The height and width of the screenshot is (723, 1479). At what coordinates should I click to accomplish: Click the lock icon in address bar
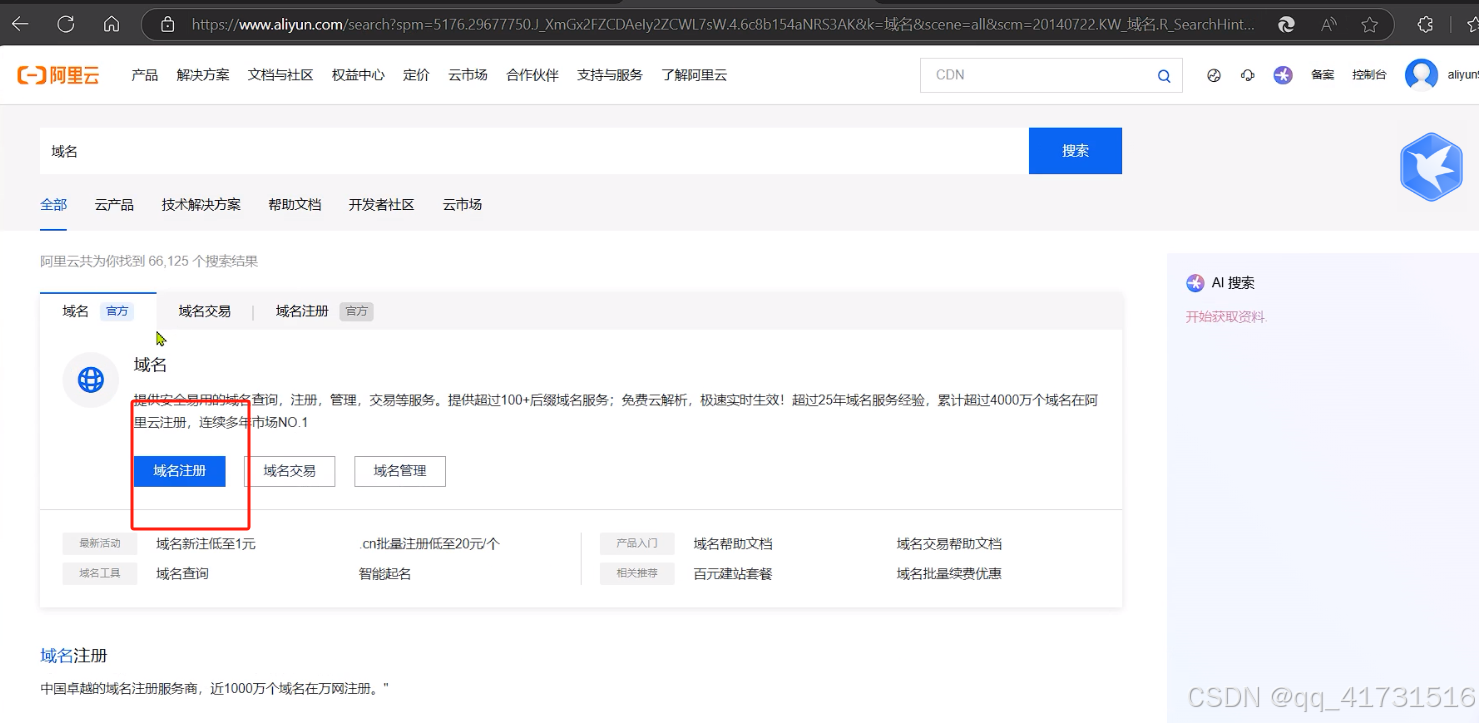(x=168, y=24)
